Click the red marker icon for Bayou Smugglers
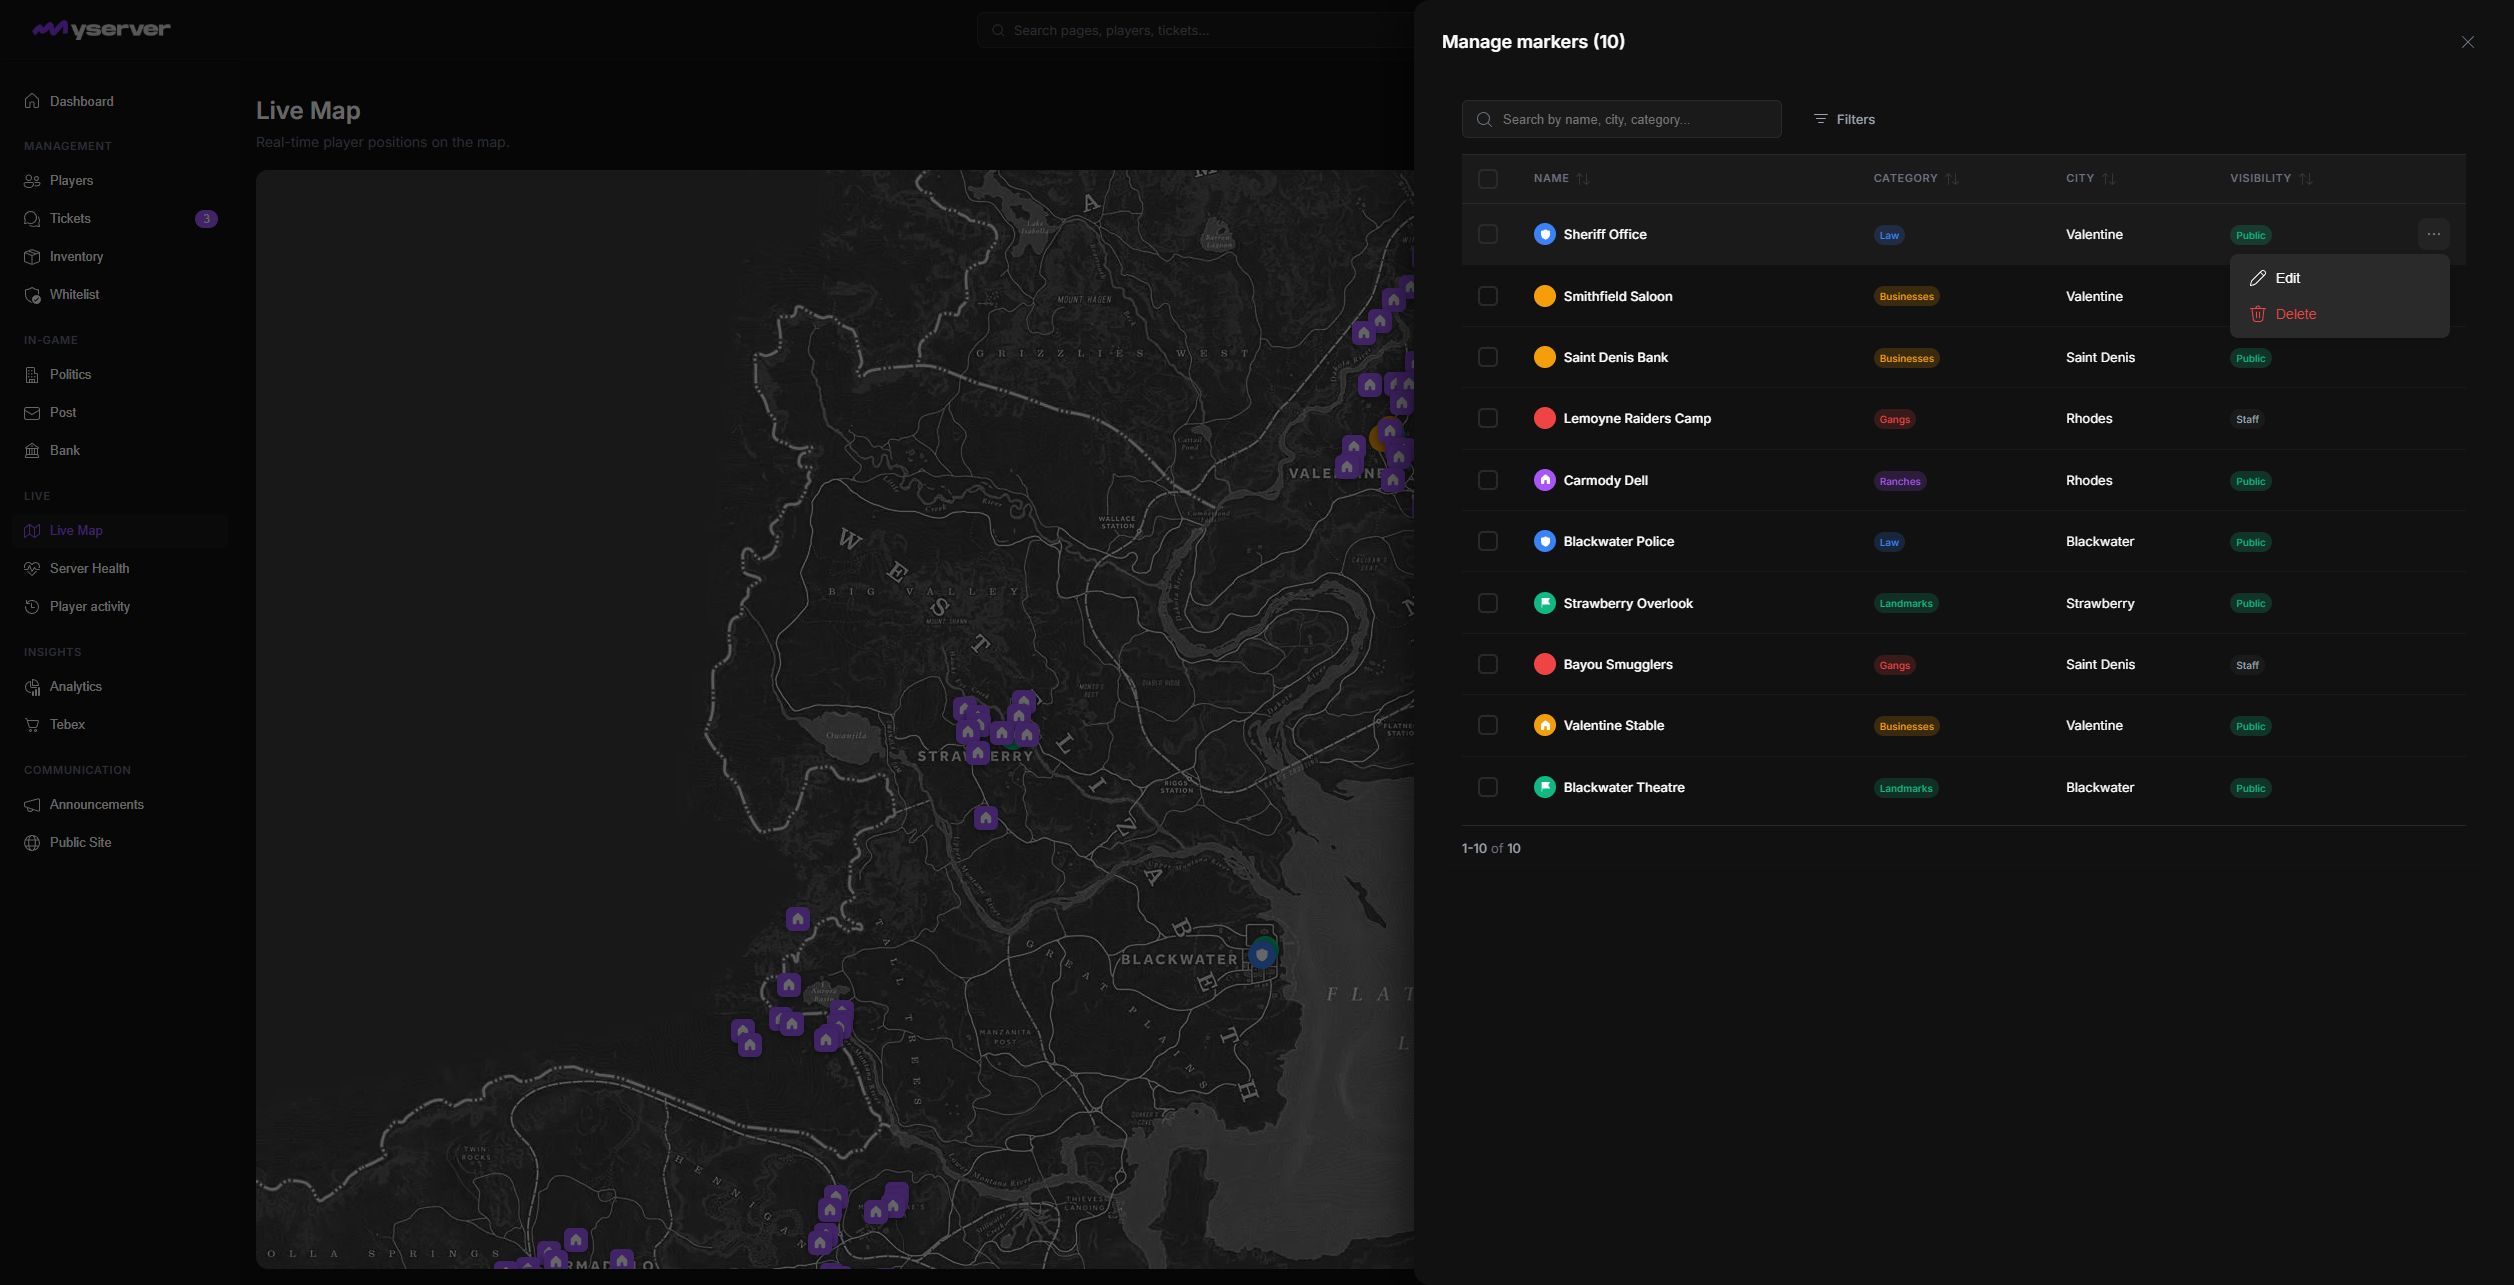Screen dimensions: 2514x1285 [x=1544, y=664]
